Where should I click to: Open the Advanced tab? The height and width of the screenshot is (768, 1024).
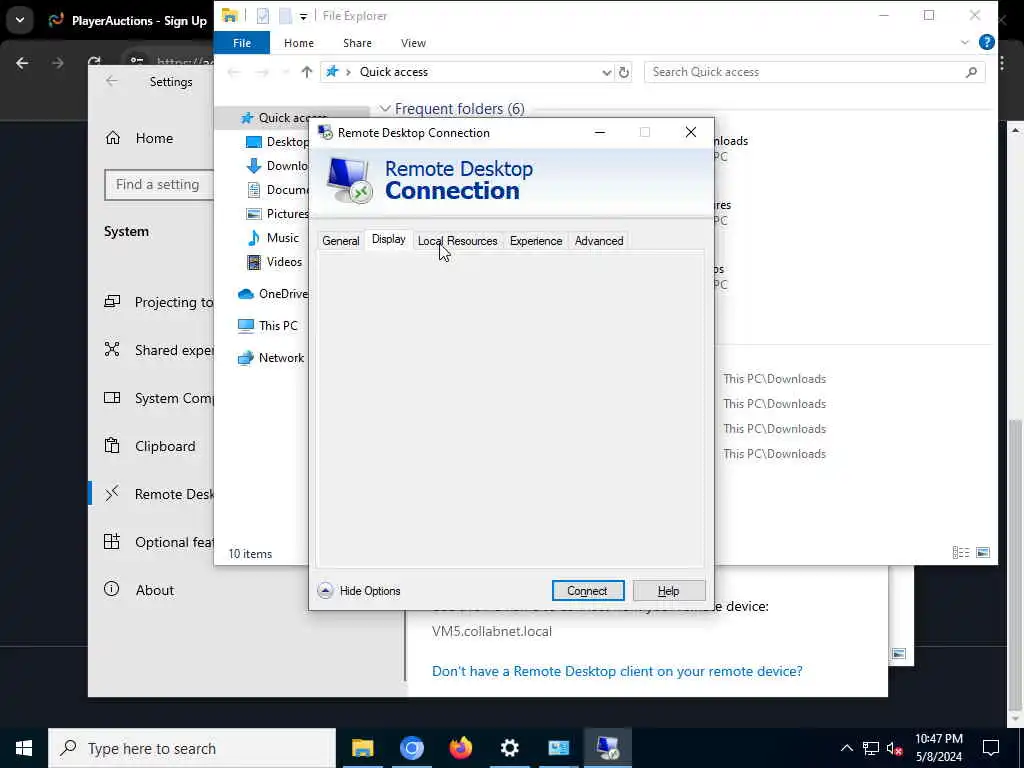(599, 241)
